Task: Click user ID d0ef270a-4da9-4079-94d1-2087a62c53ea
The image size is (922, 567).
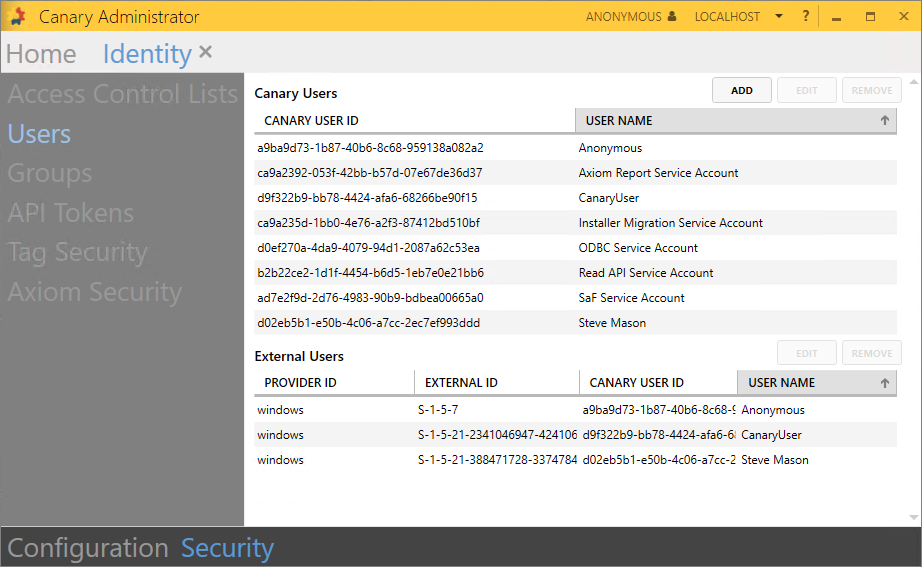Action: point(368,248)
